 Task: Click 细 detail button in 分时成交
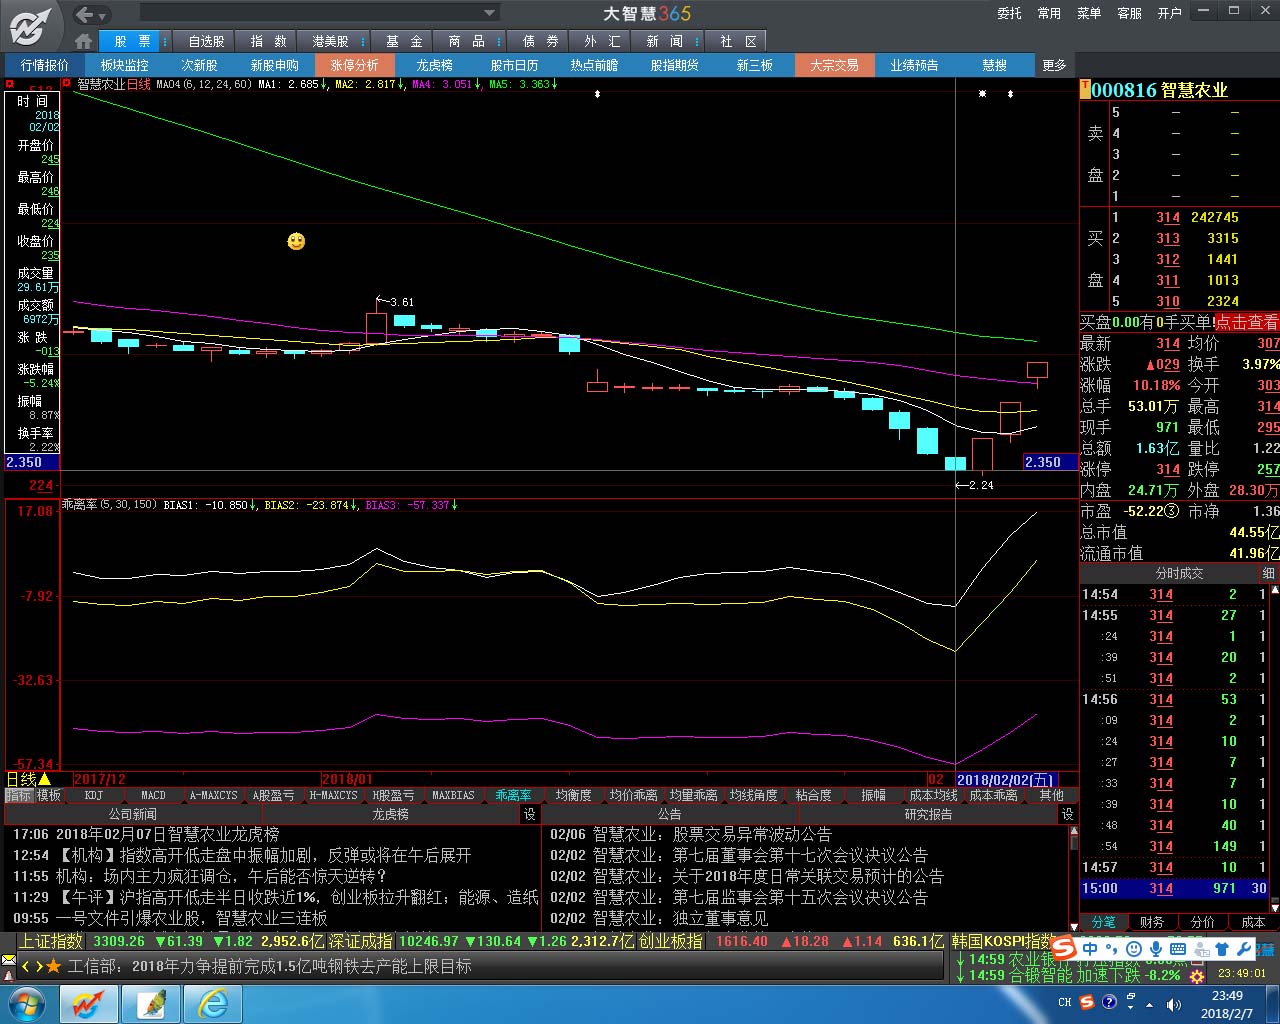(1269, 573)
